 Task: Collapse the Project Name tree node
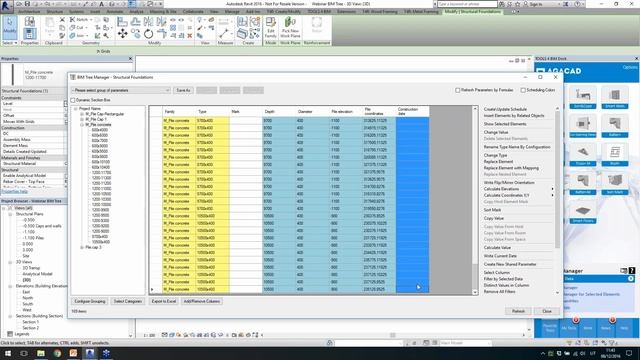[x=76, y=109]
